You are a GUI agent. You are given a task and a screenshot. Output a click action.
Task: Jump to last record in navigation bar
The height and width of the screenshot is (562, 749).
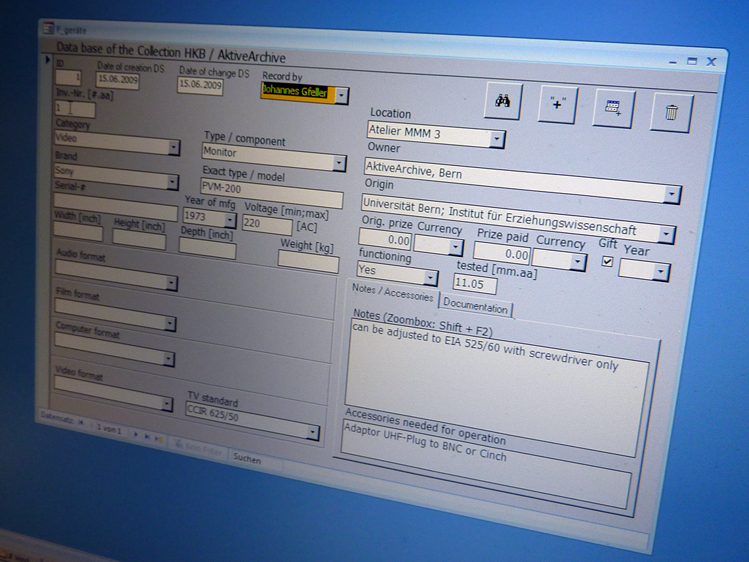click(x=149, y=435)
